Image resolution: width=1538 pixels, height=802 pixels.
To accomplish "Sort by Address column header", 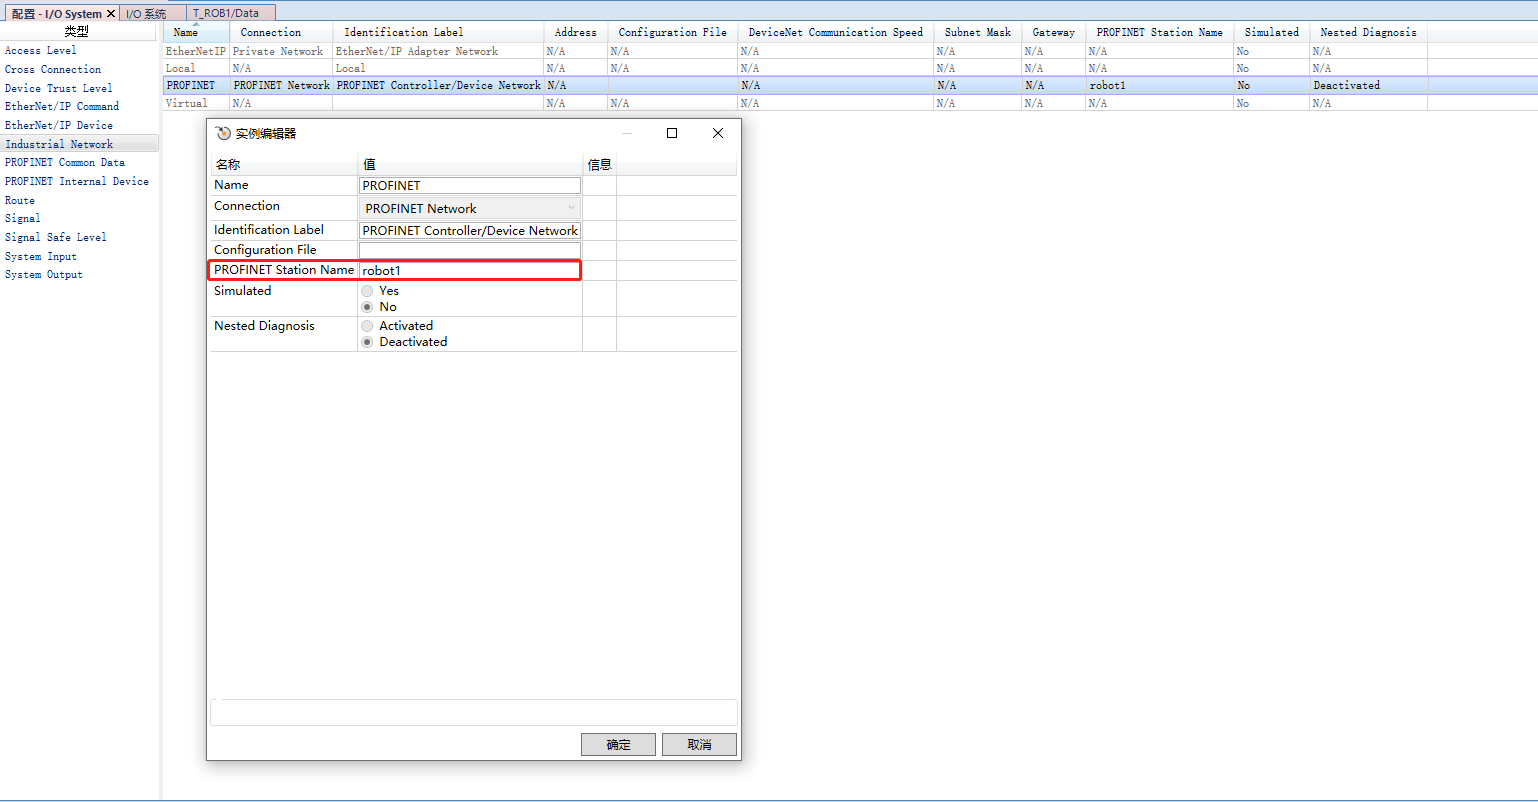I will [576, 32].
